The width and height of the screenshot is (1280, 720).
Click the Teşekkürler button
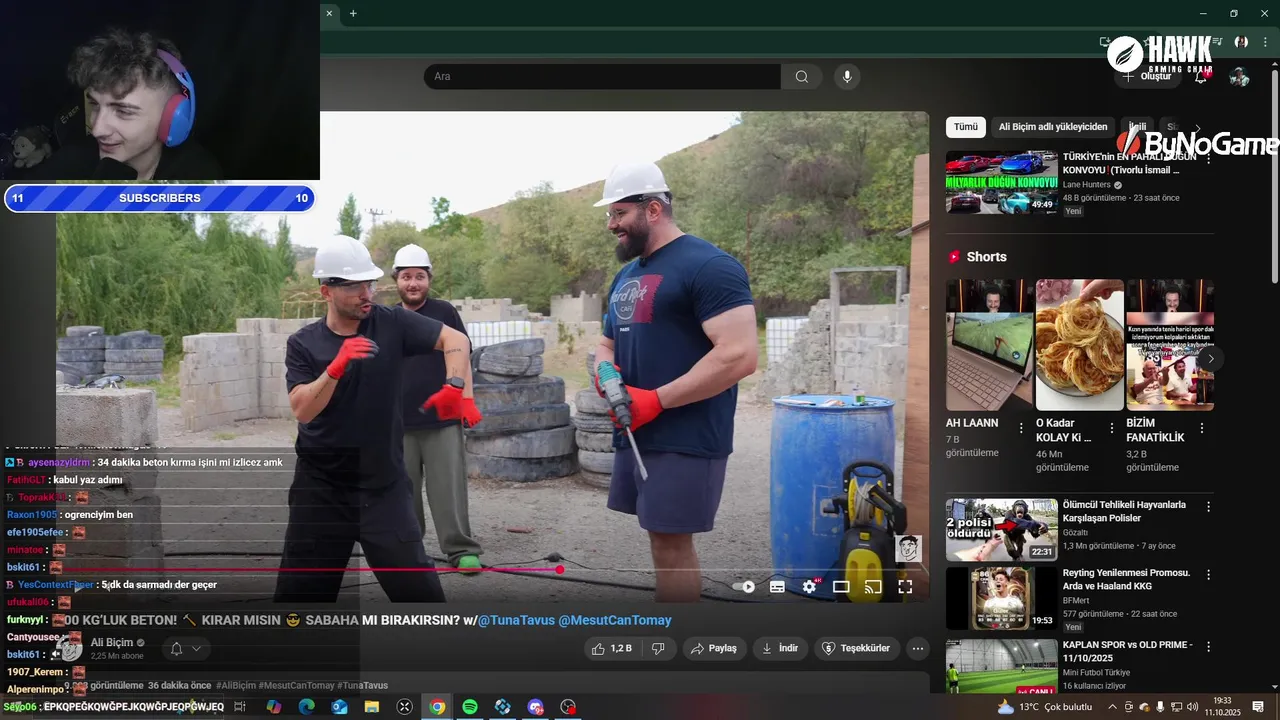[x=856, y=648]
